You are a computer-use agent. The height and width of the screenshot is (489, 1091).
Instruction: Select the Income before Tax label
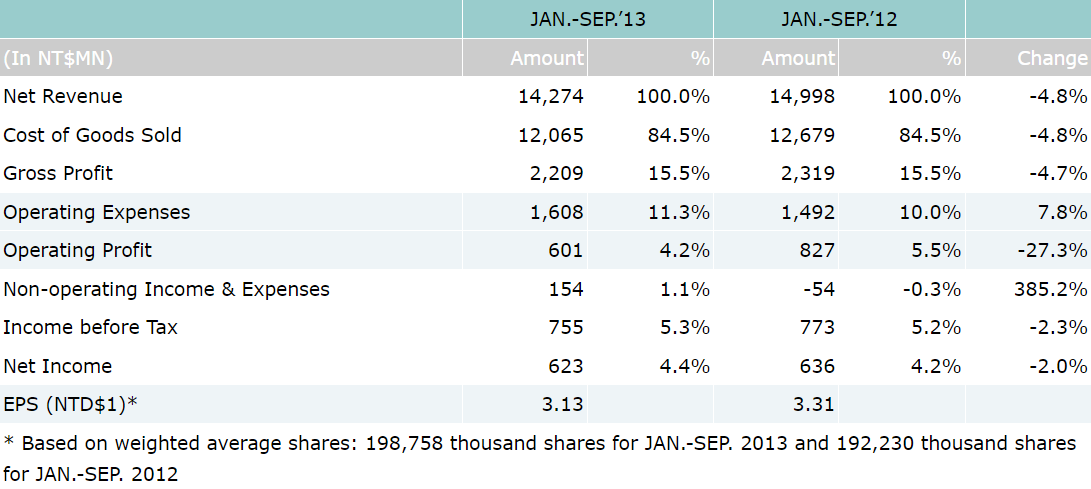pyautogui.click(x=91, y=327)
